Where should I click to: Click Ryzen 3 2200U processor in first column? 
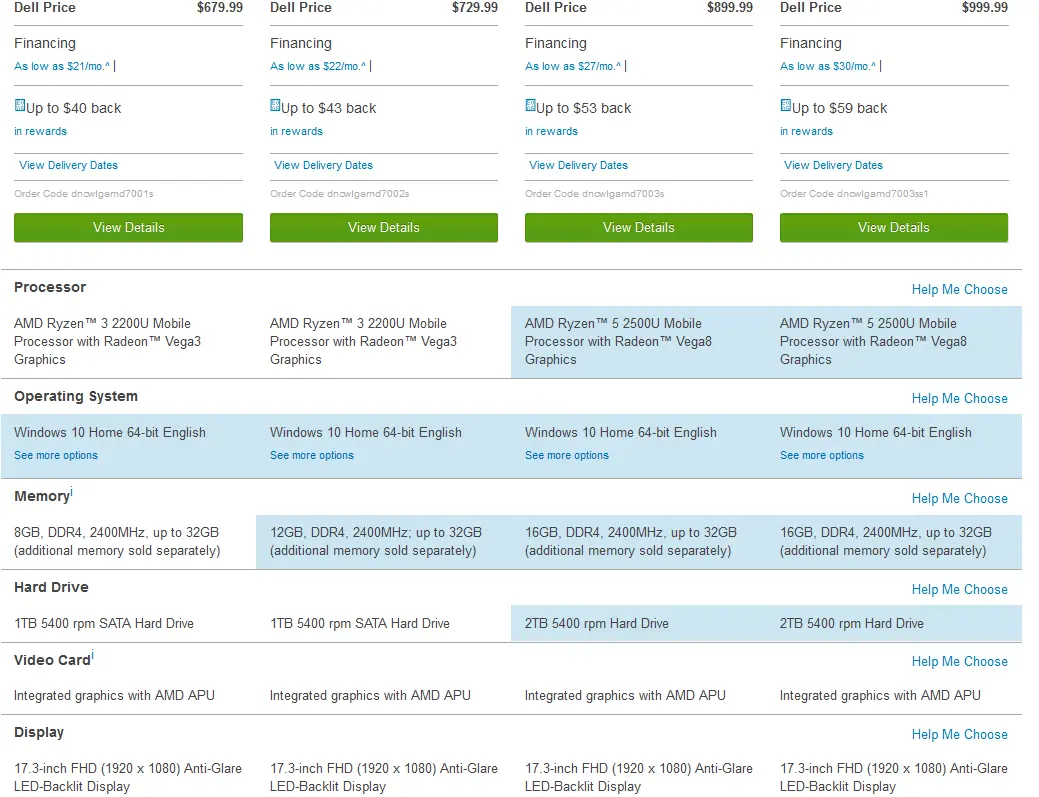[107, 341]
